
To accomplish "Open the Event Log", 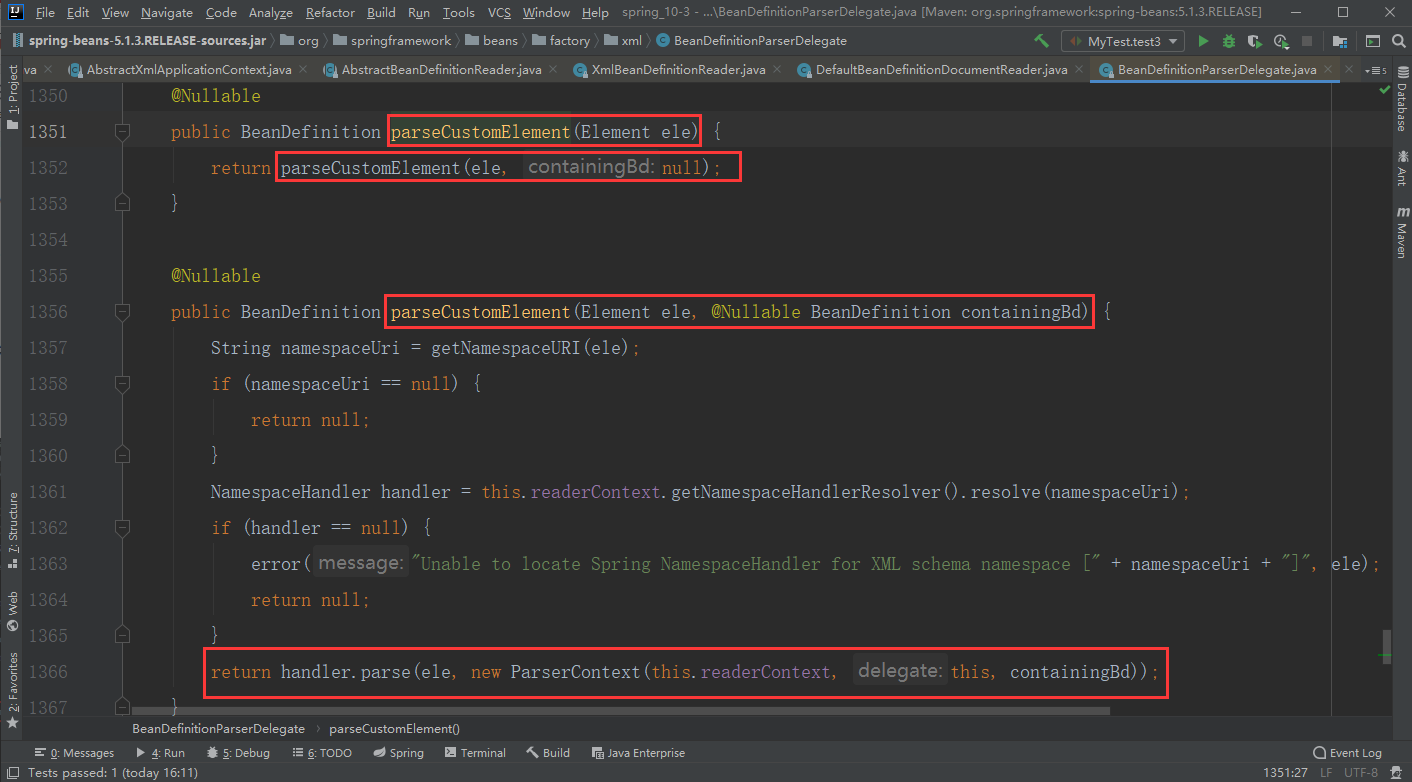I will 1347,753.
